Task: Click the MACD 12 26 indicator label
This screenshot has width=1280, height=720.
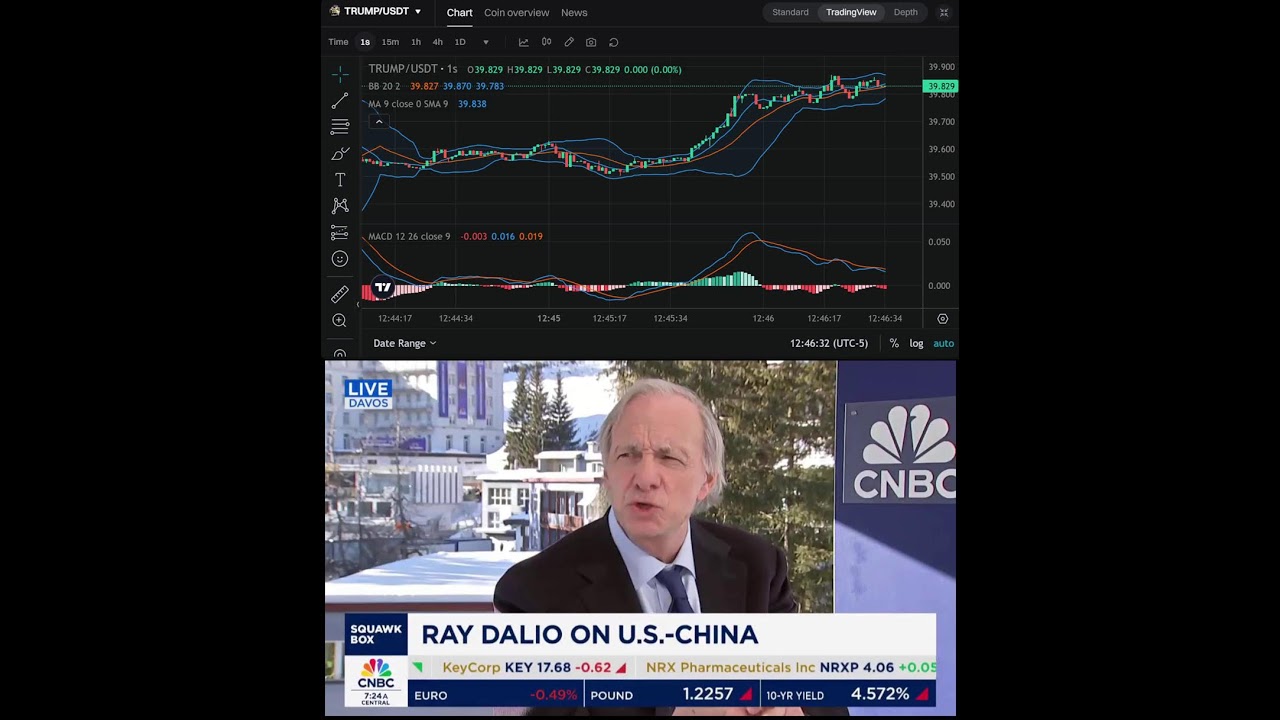Action: 409,236
